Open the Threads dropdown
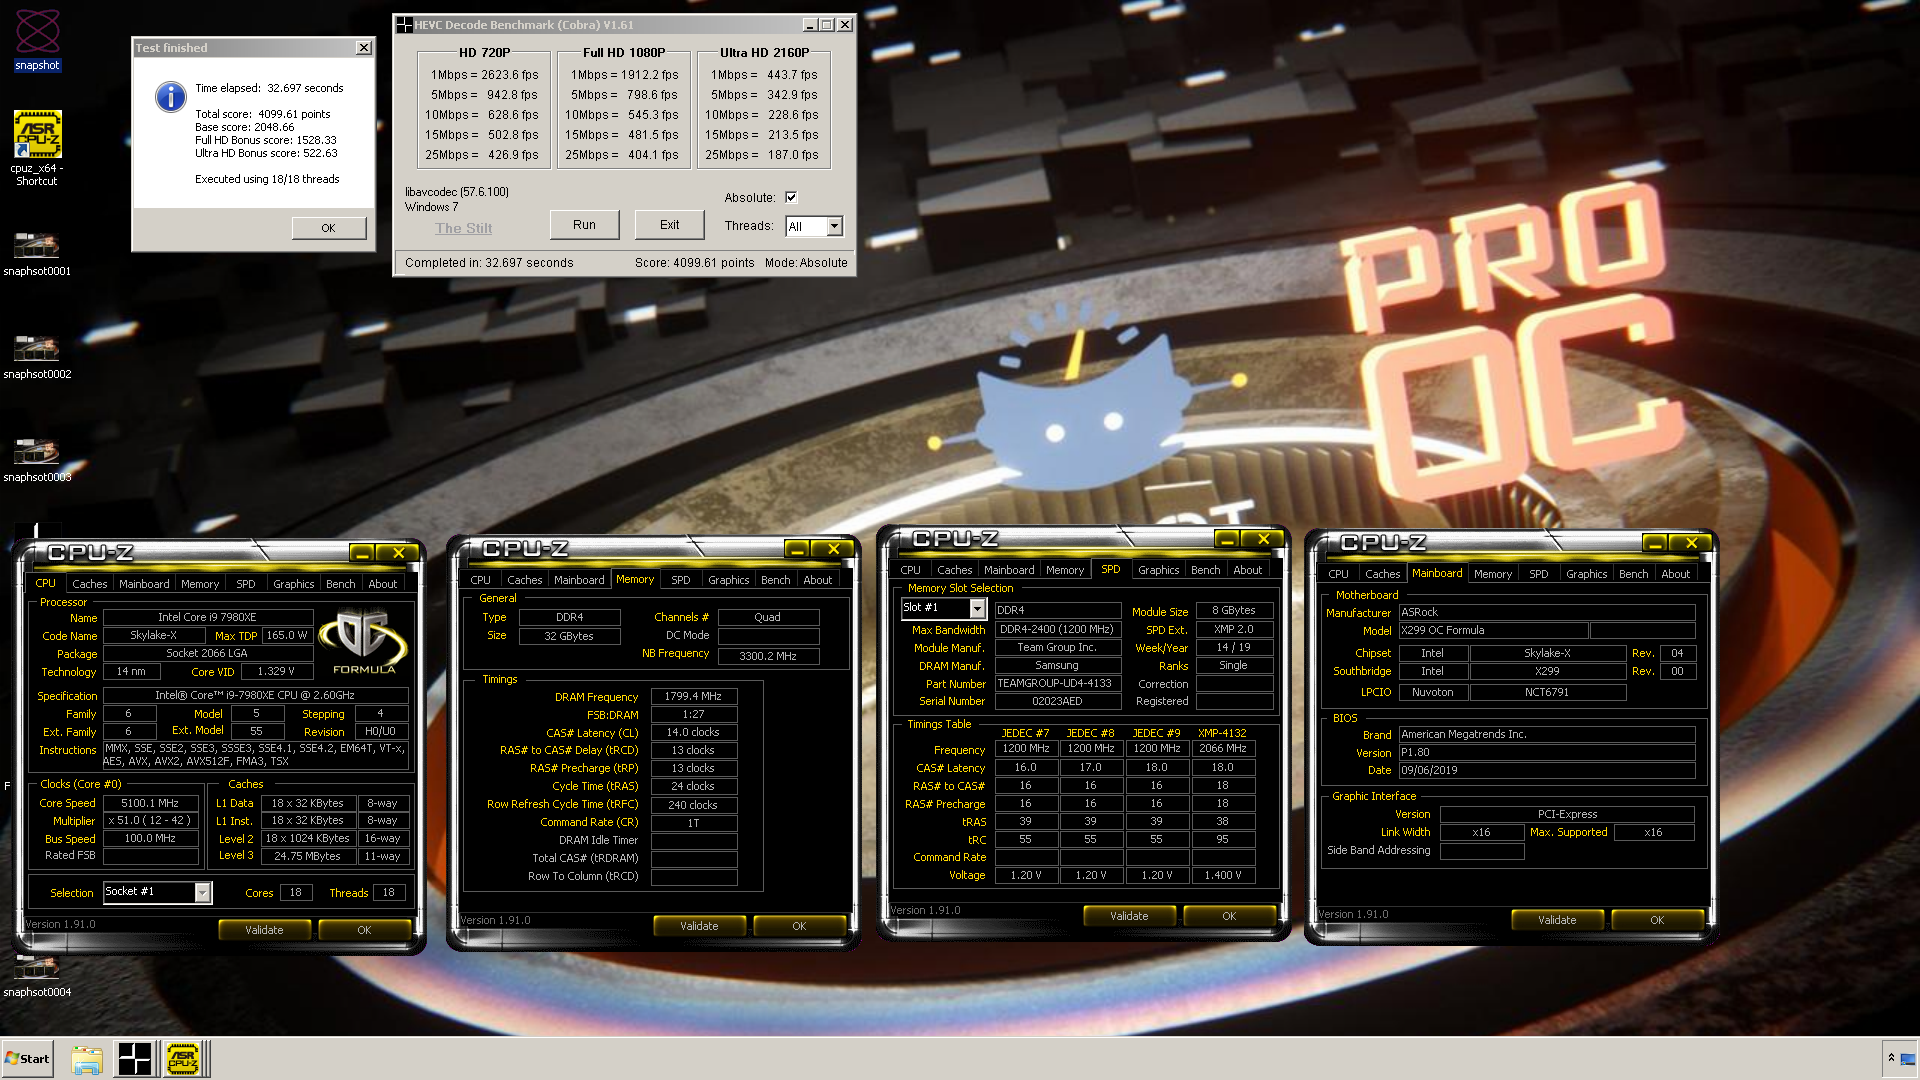Image resolution: width=1920 pixels, height=1080 pixels. pyautogui.click(x=834, y=226)
